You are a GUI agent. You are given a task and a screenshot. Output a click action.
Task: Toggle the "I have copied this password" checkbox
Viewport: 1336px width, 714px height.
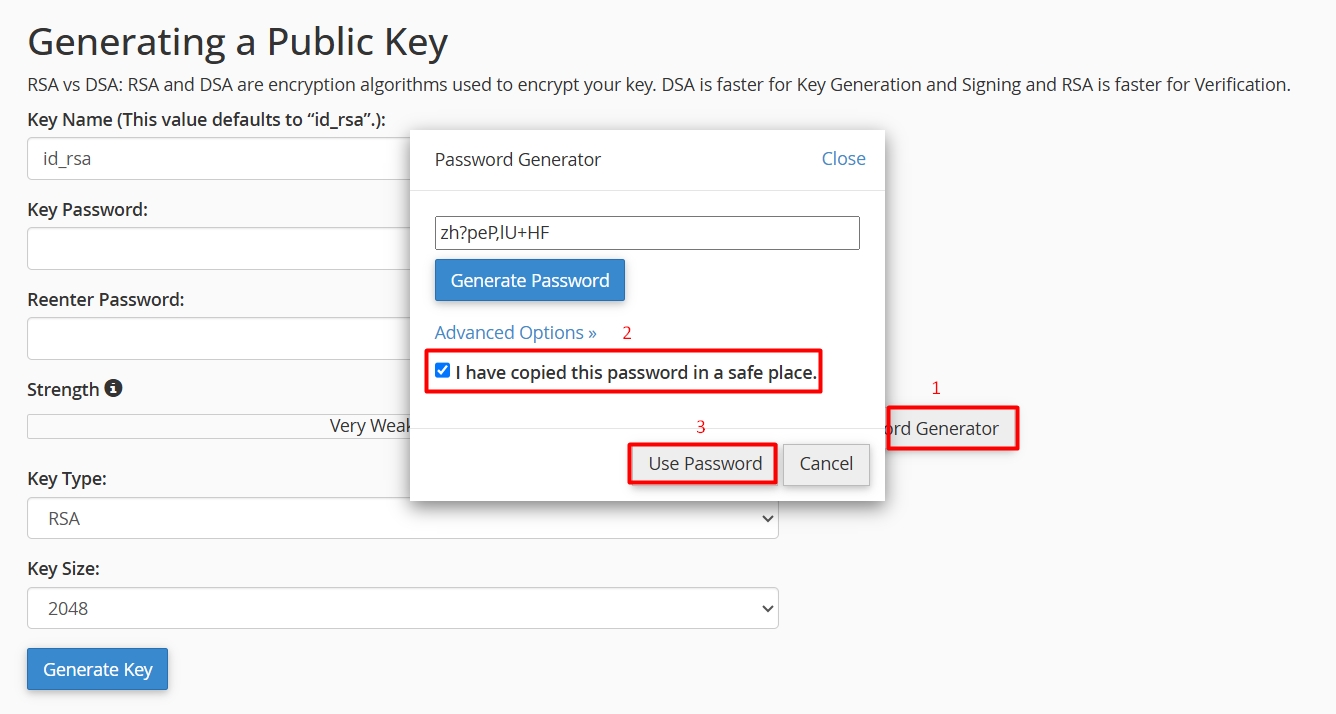443,371
